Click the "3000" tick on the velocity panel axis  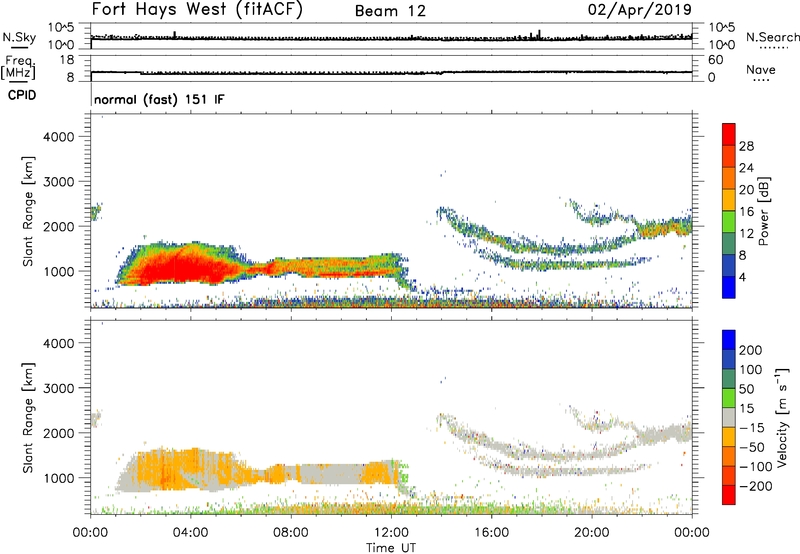tap(59, 388)
